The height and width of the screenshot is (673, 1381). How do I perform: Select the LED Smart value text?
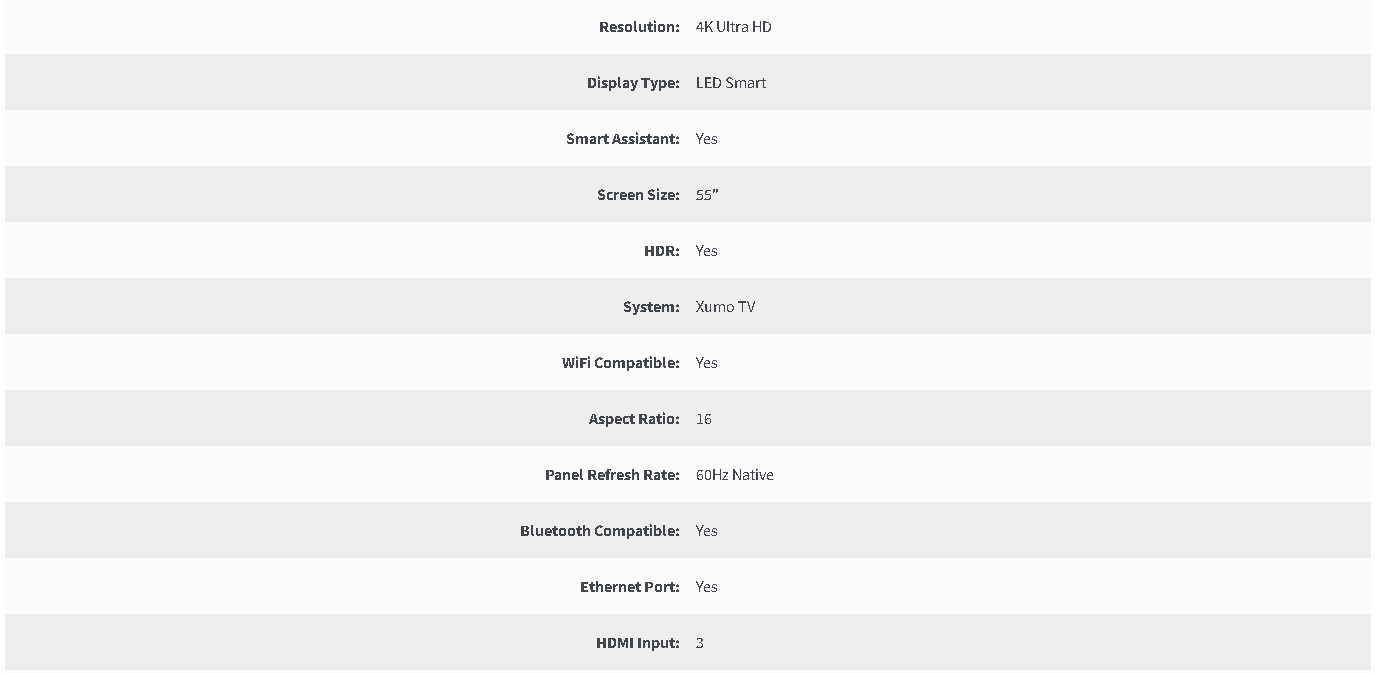click(731, 83)
